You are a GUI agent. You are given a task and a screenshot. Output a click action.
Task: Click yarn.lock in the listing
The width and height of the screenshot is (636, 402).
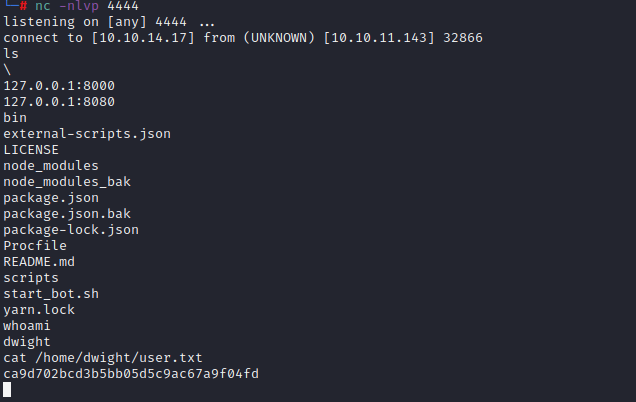tap(39, 310)
